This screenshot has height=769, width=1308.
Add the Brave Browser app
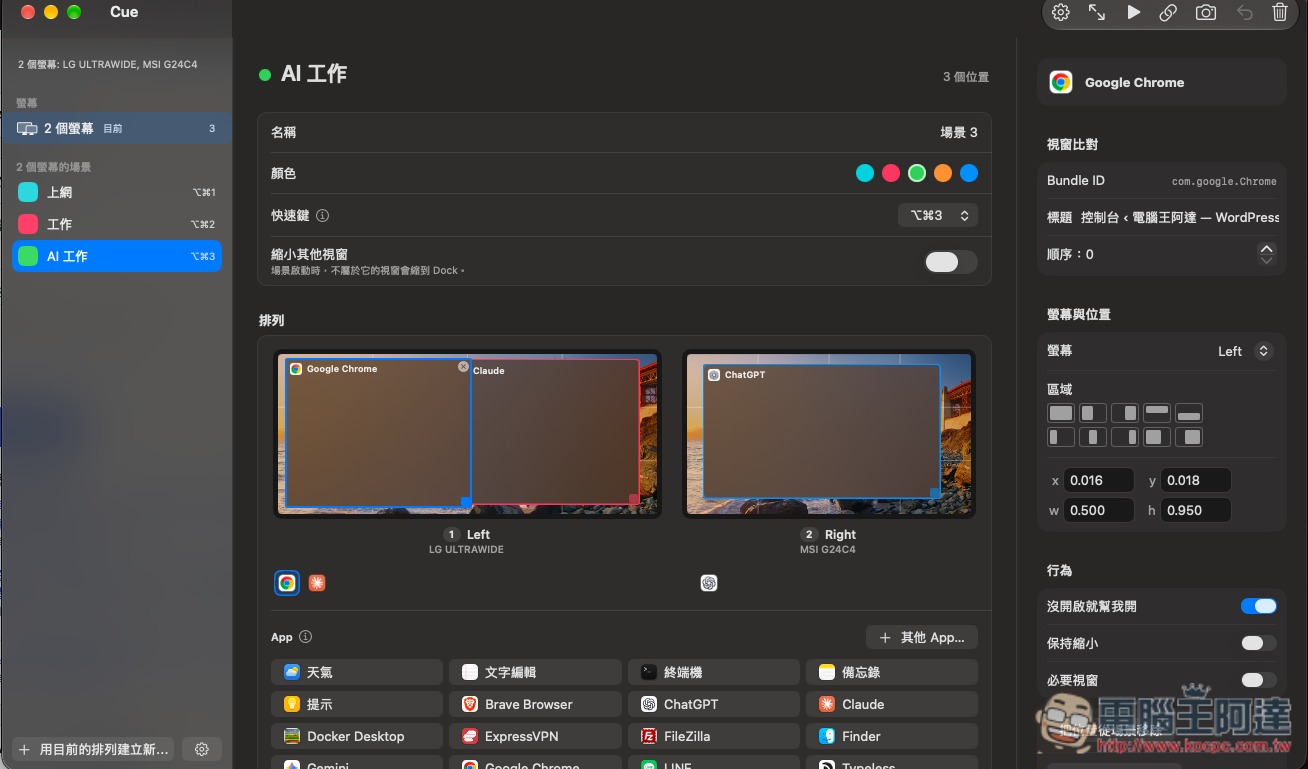535,704
